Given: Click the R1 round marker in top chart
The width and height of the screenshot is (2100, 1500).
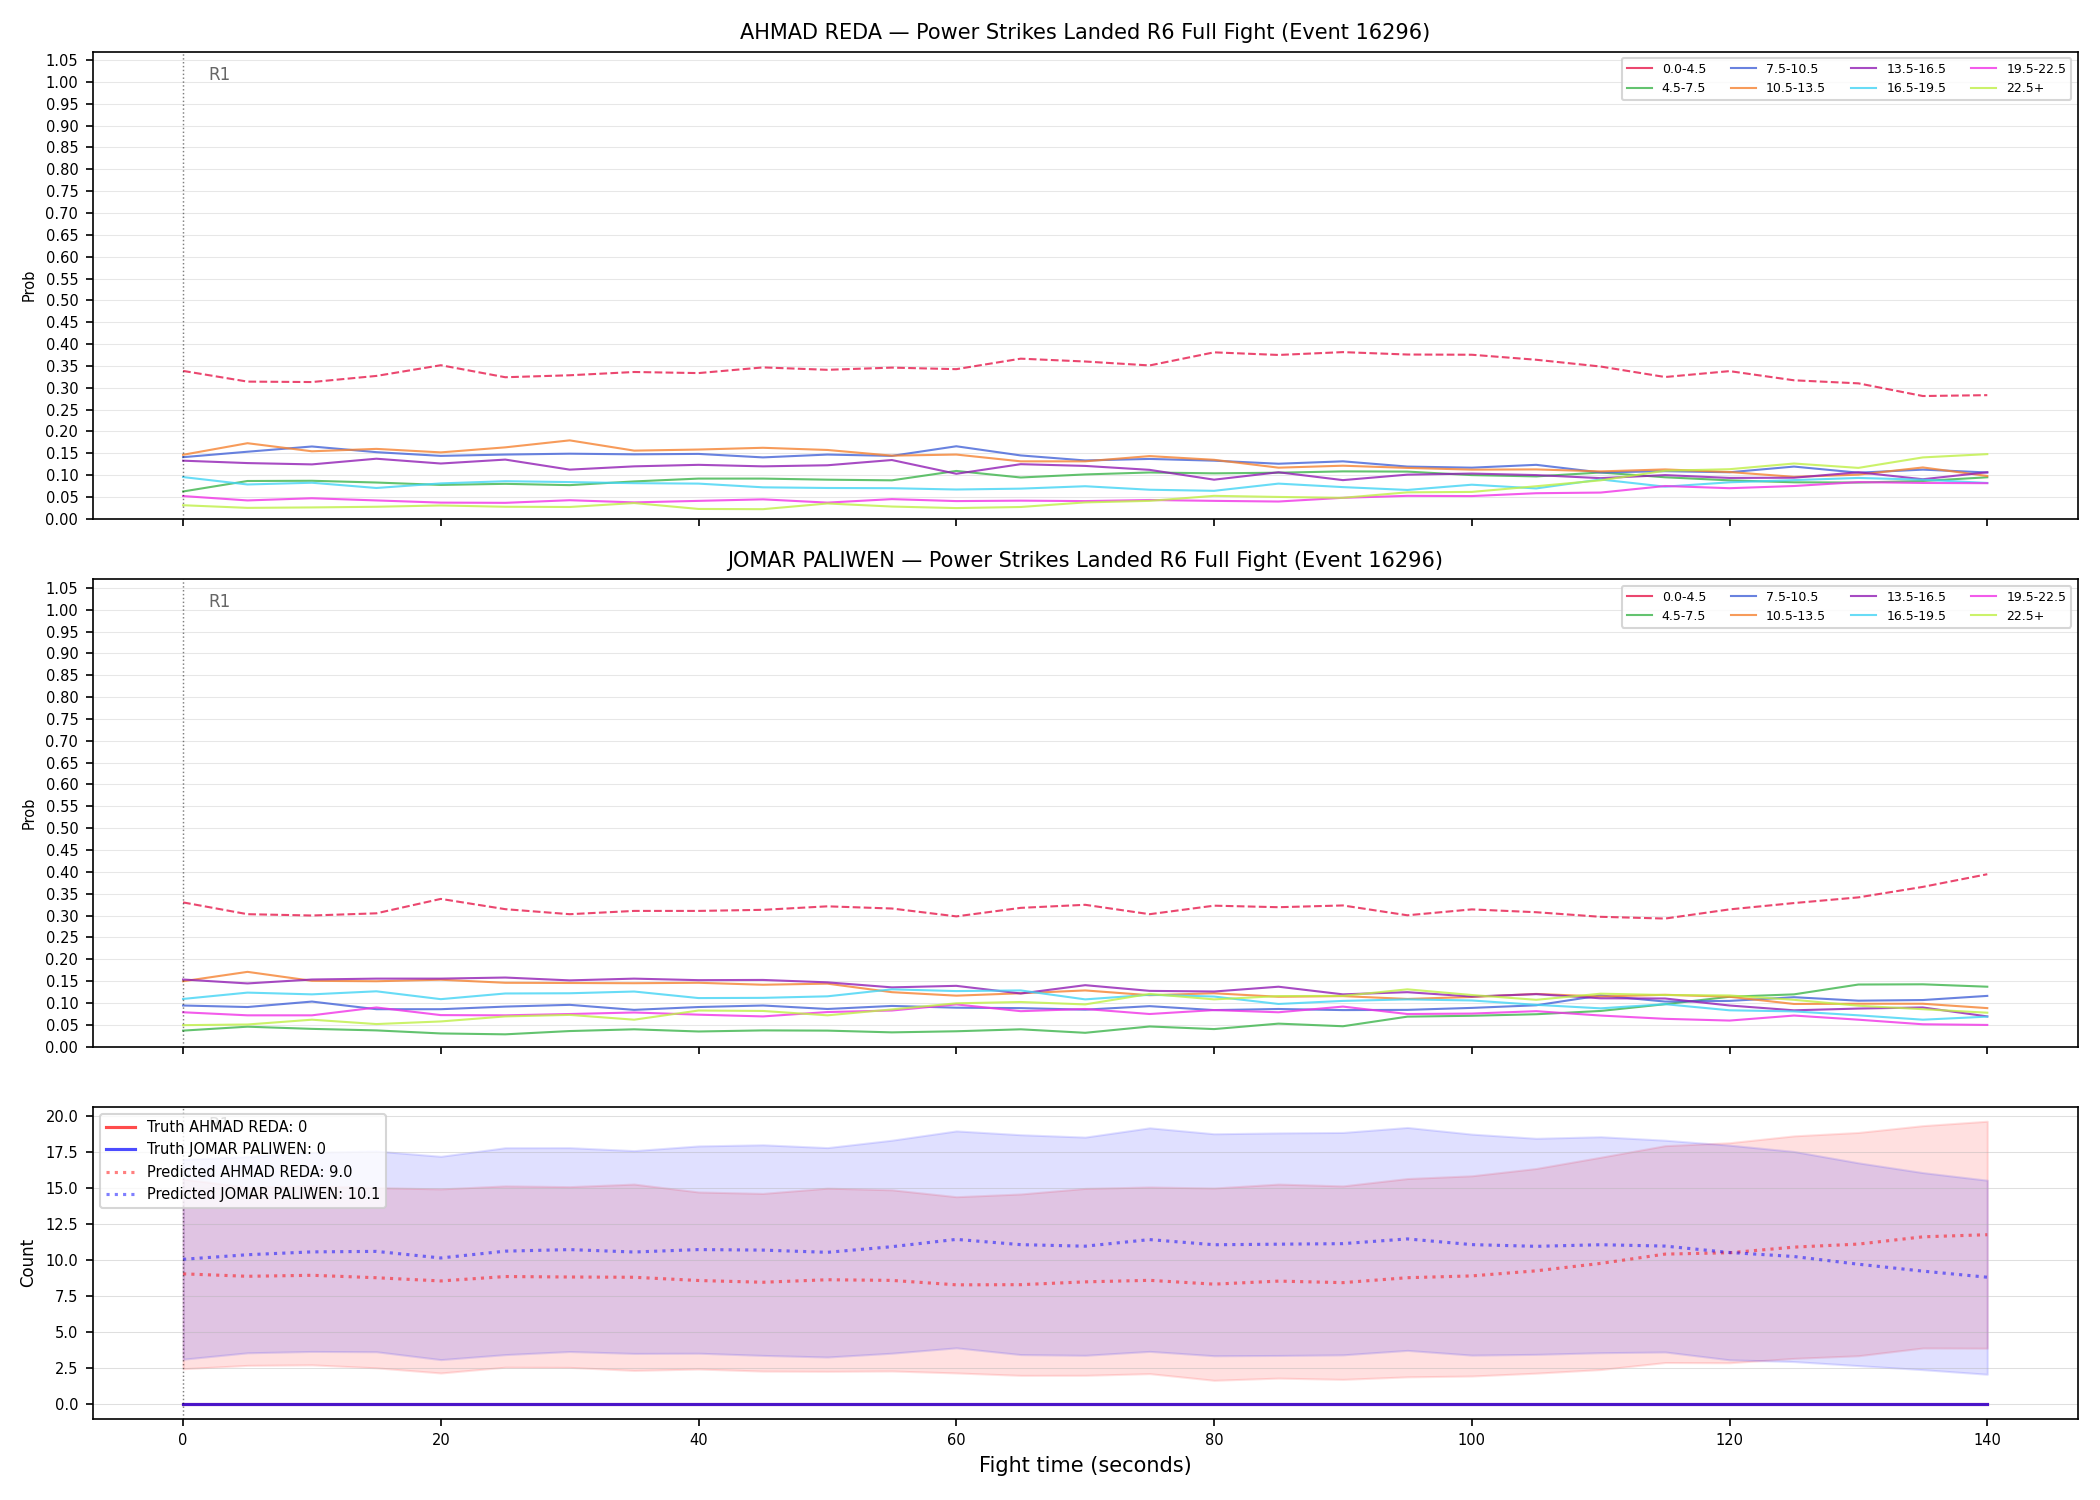Looking at the screenshot, I should (219, 74).
